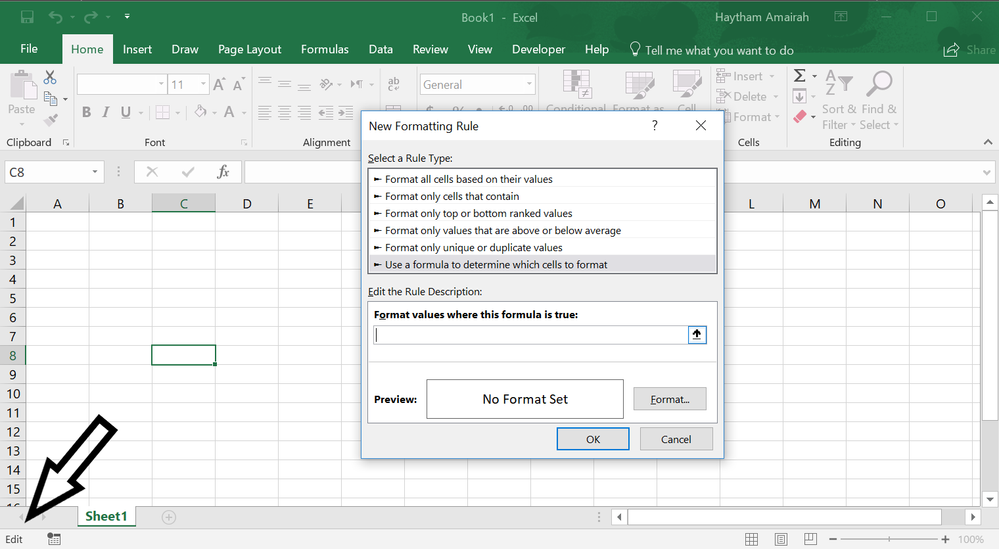Expand the Name Box dropdown

click(95, 172)
